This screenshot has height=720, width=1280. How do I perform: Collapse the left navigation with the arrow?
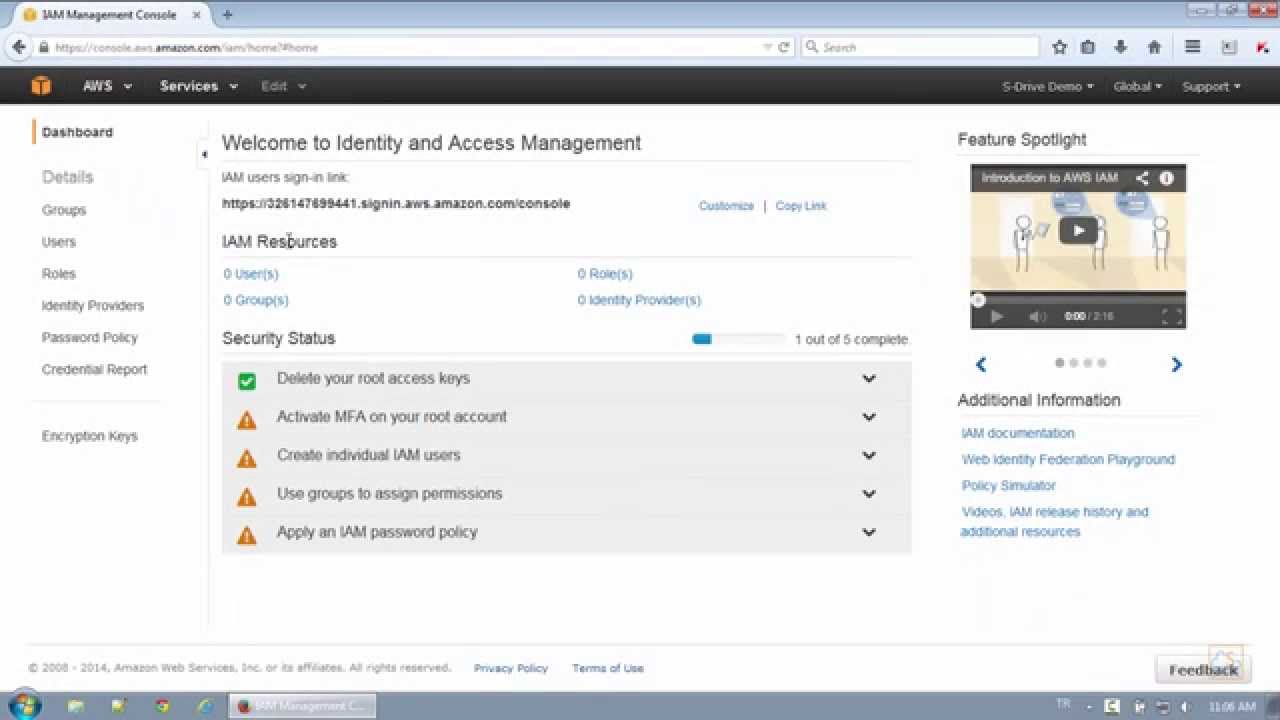204,154
